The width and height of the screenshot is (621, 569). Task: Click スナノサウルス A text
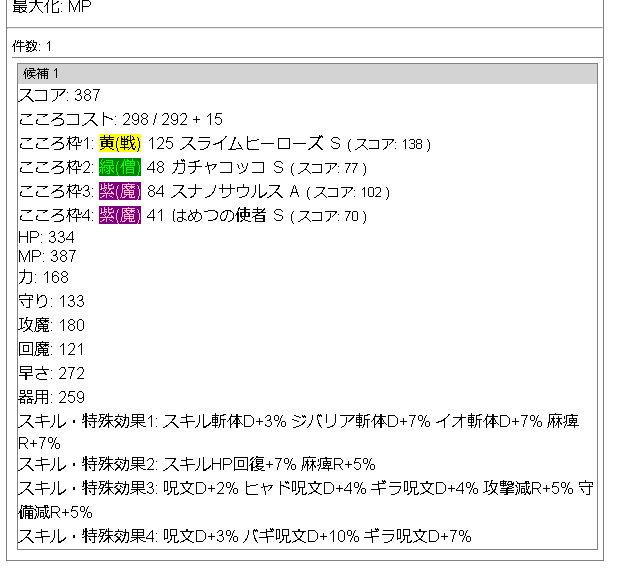(235, 192)
